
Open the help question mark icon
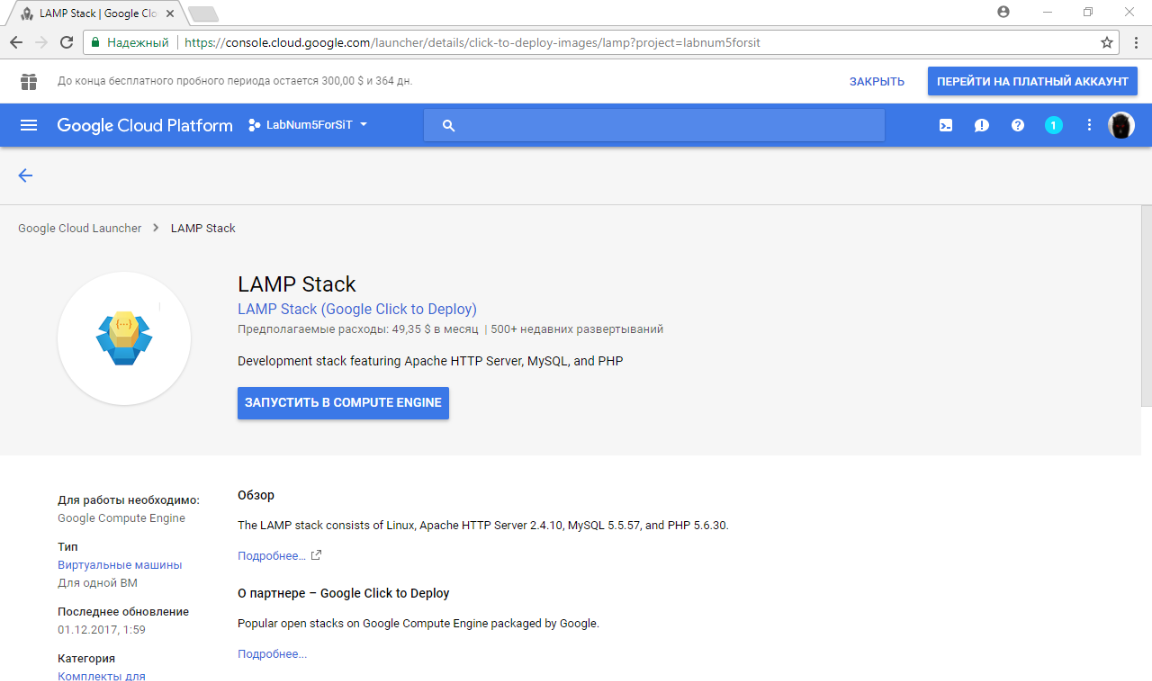tap(1018, 126)
